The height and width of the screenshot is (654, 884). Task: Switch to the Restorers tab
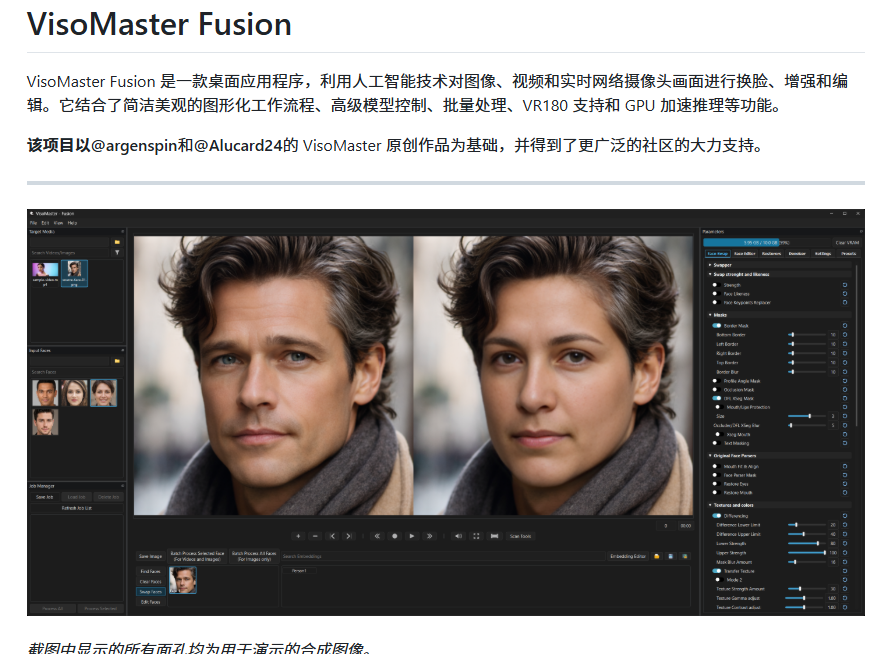771,254
